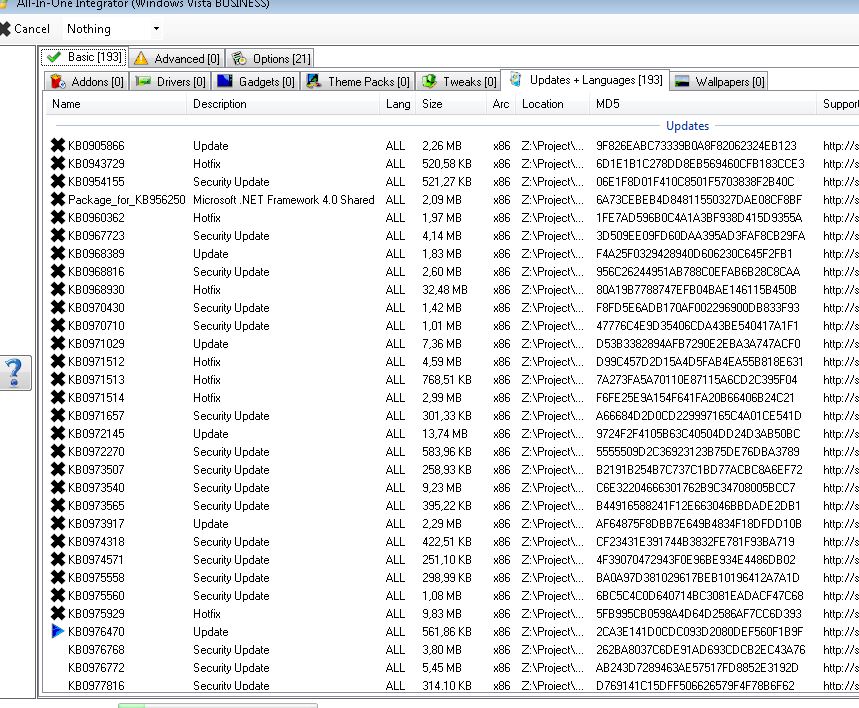
Task: Sort by the Lang column header
Action: click(x=398, y=104)
